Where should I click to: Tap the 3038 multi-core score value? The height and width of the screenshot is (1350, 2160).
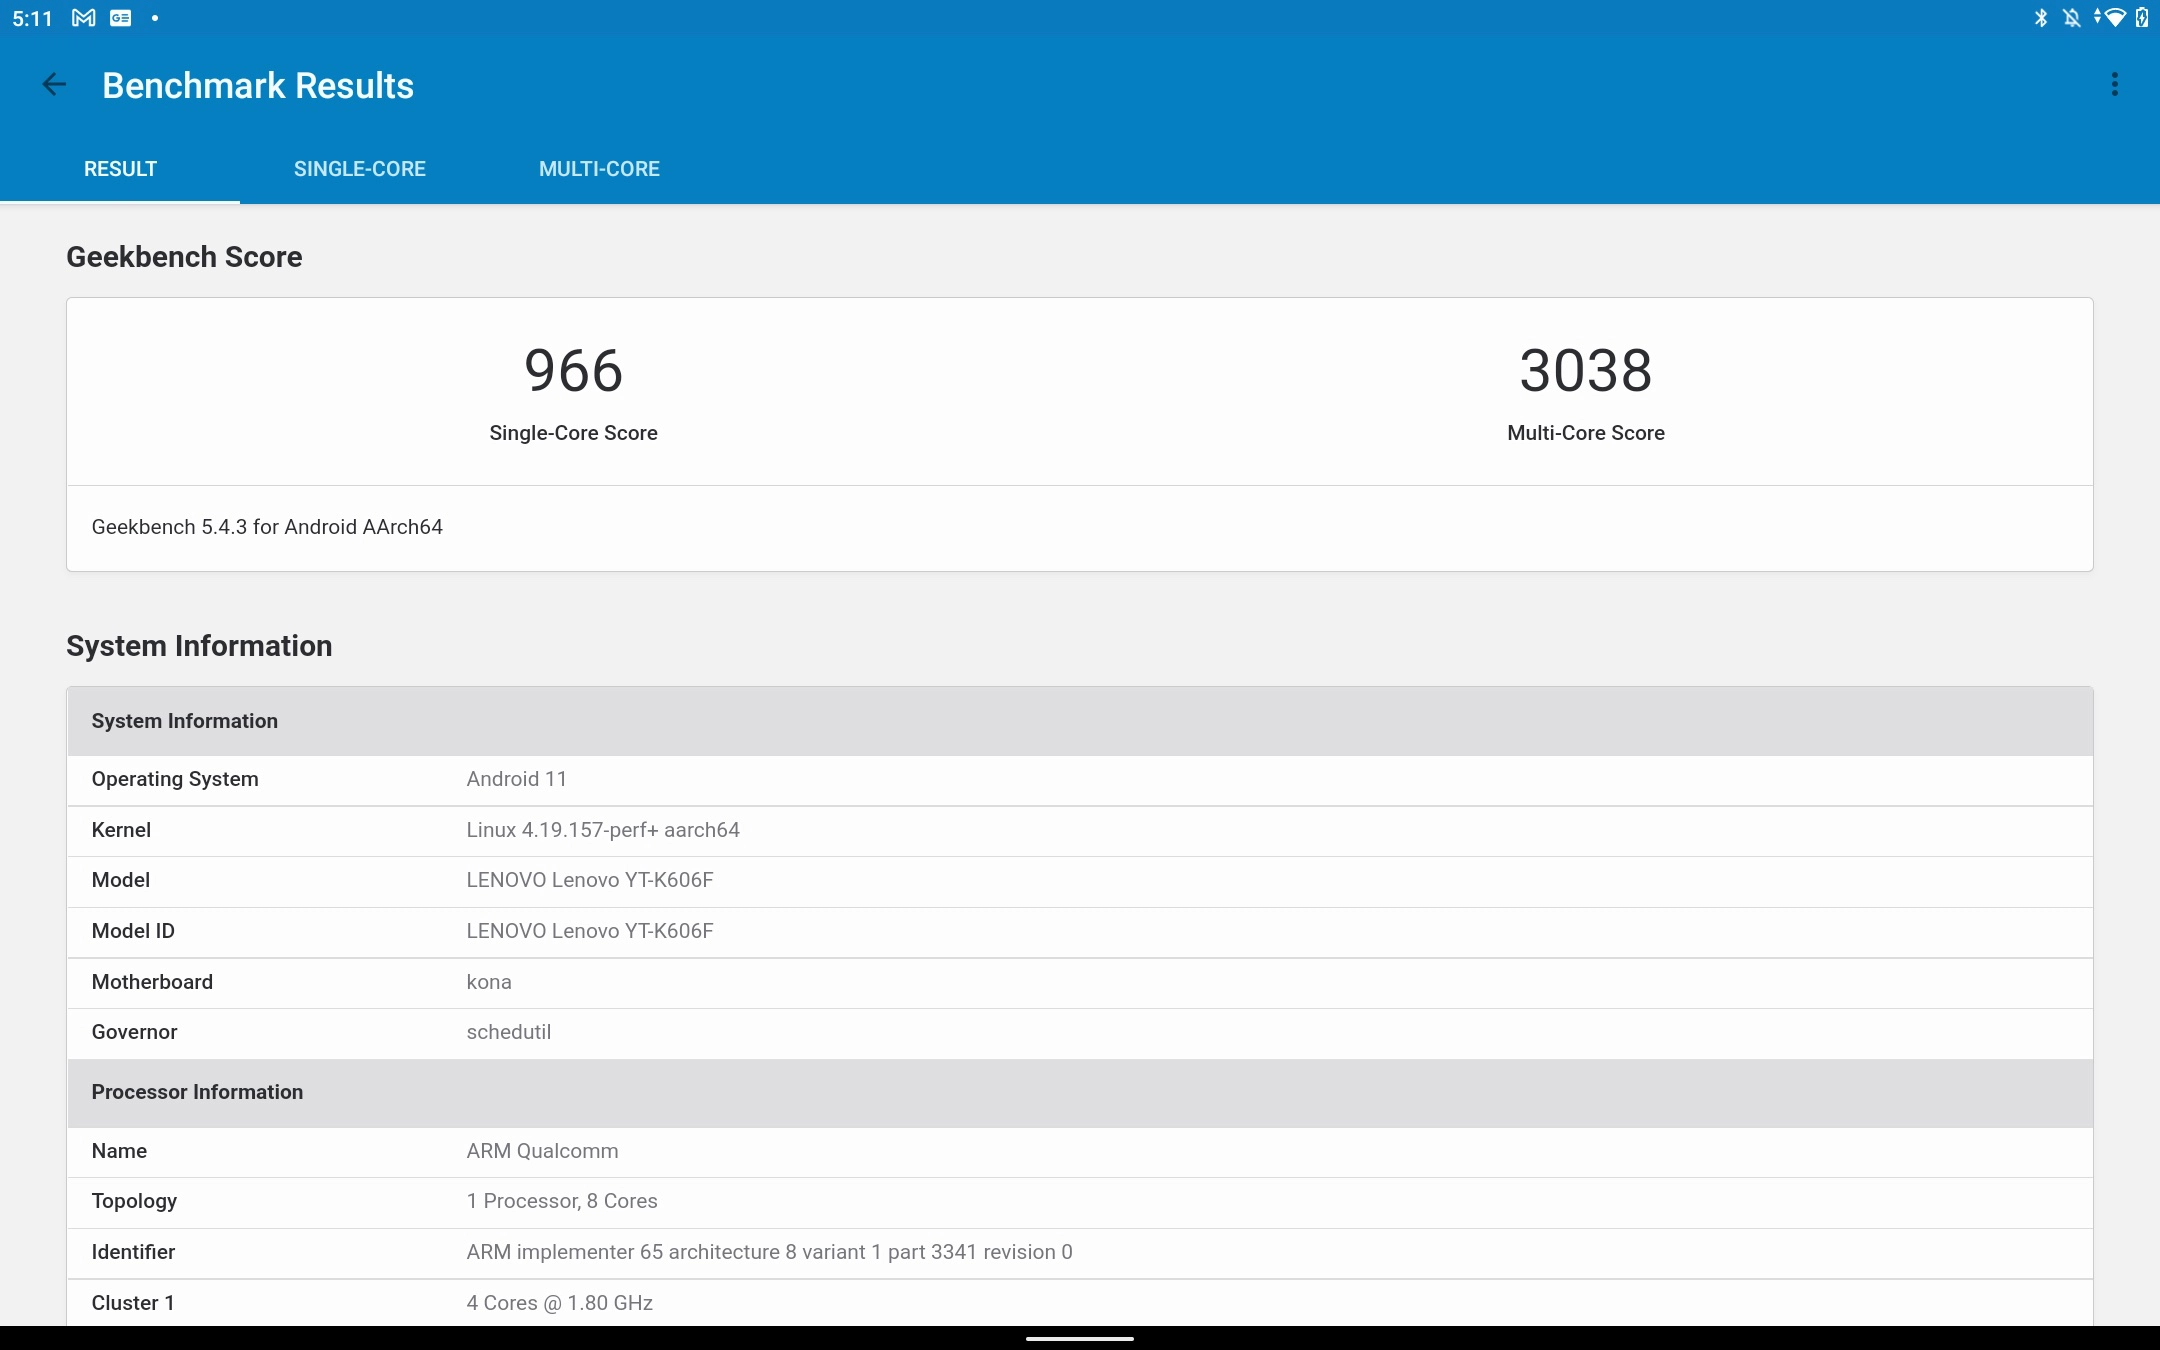(1586, 371)
